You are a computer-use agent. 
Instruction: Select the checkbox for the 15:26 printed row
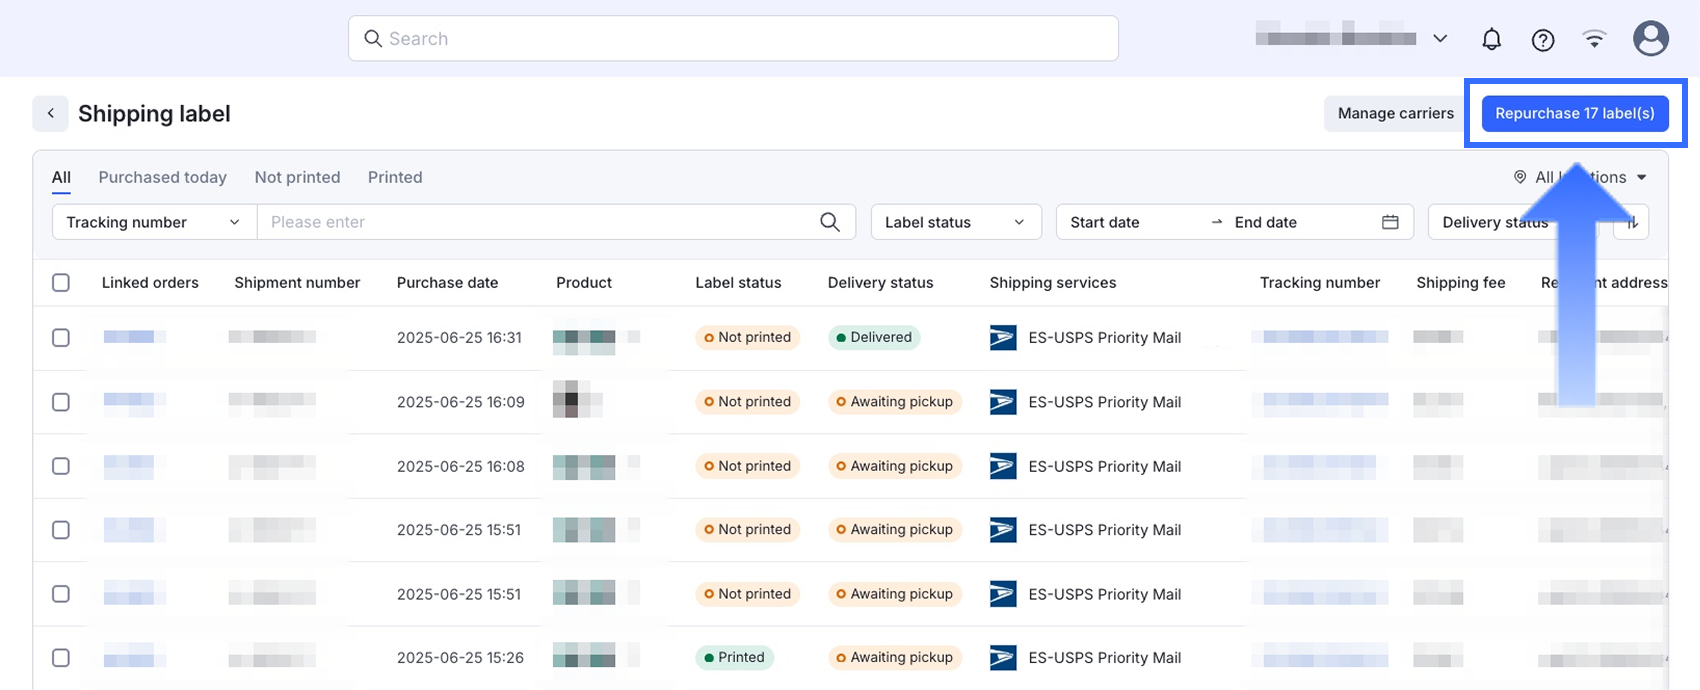pyautogui.click(x=61, y=658)
